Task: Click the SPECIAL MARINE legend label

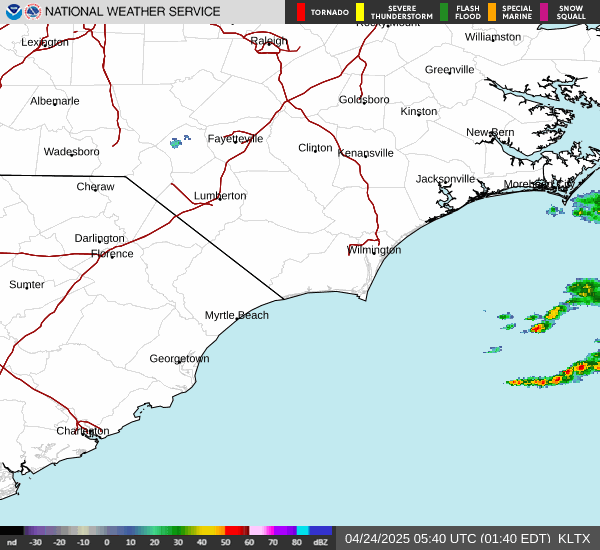Action: (517, 12)
